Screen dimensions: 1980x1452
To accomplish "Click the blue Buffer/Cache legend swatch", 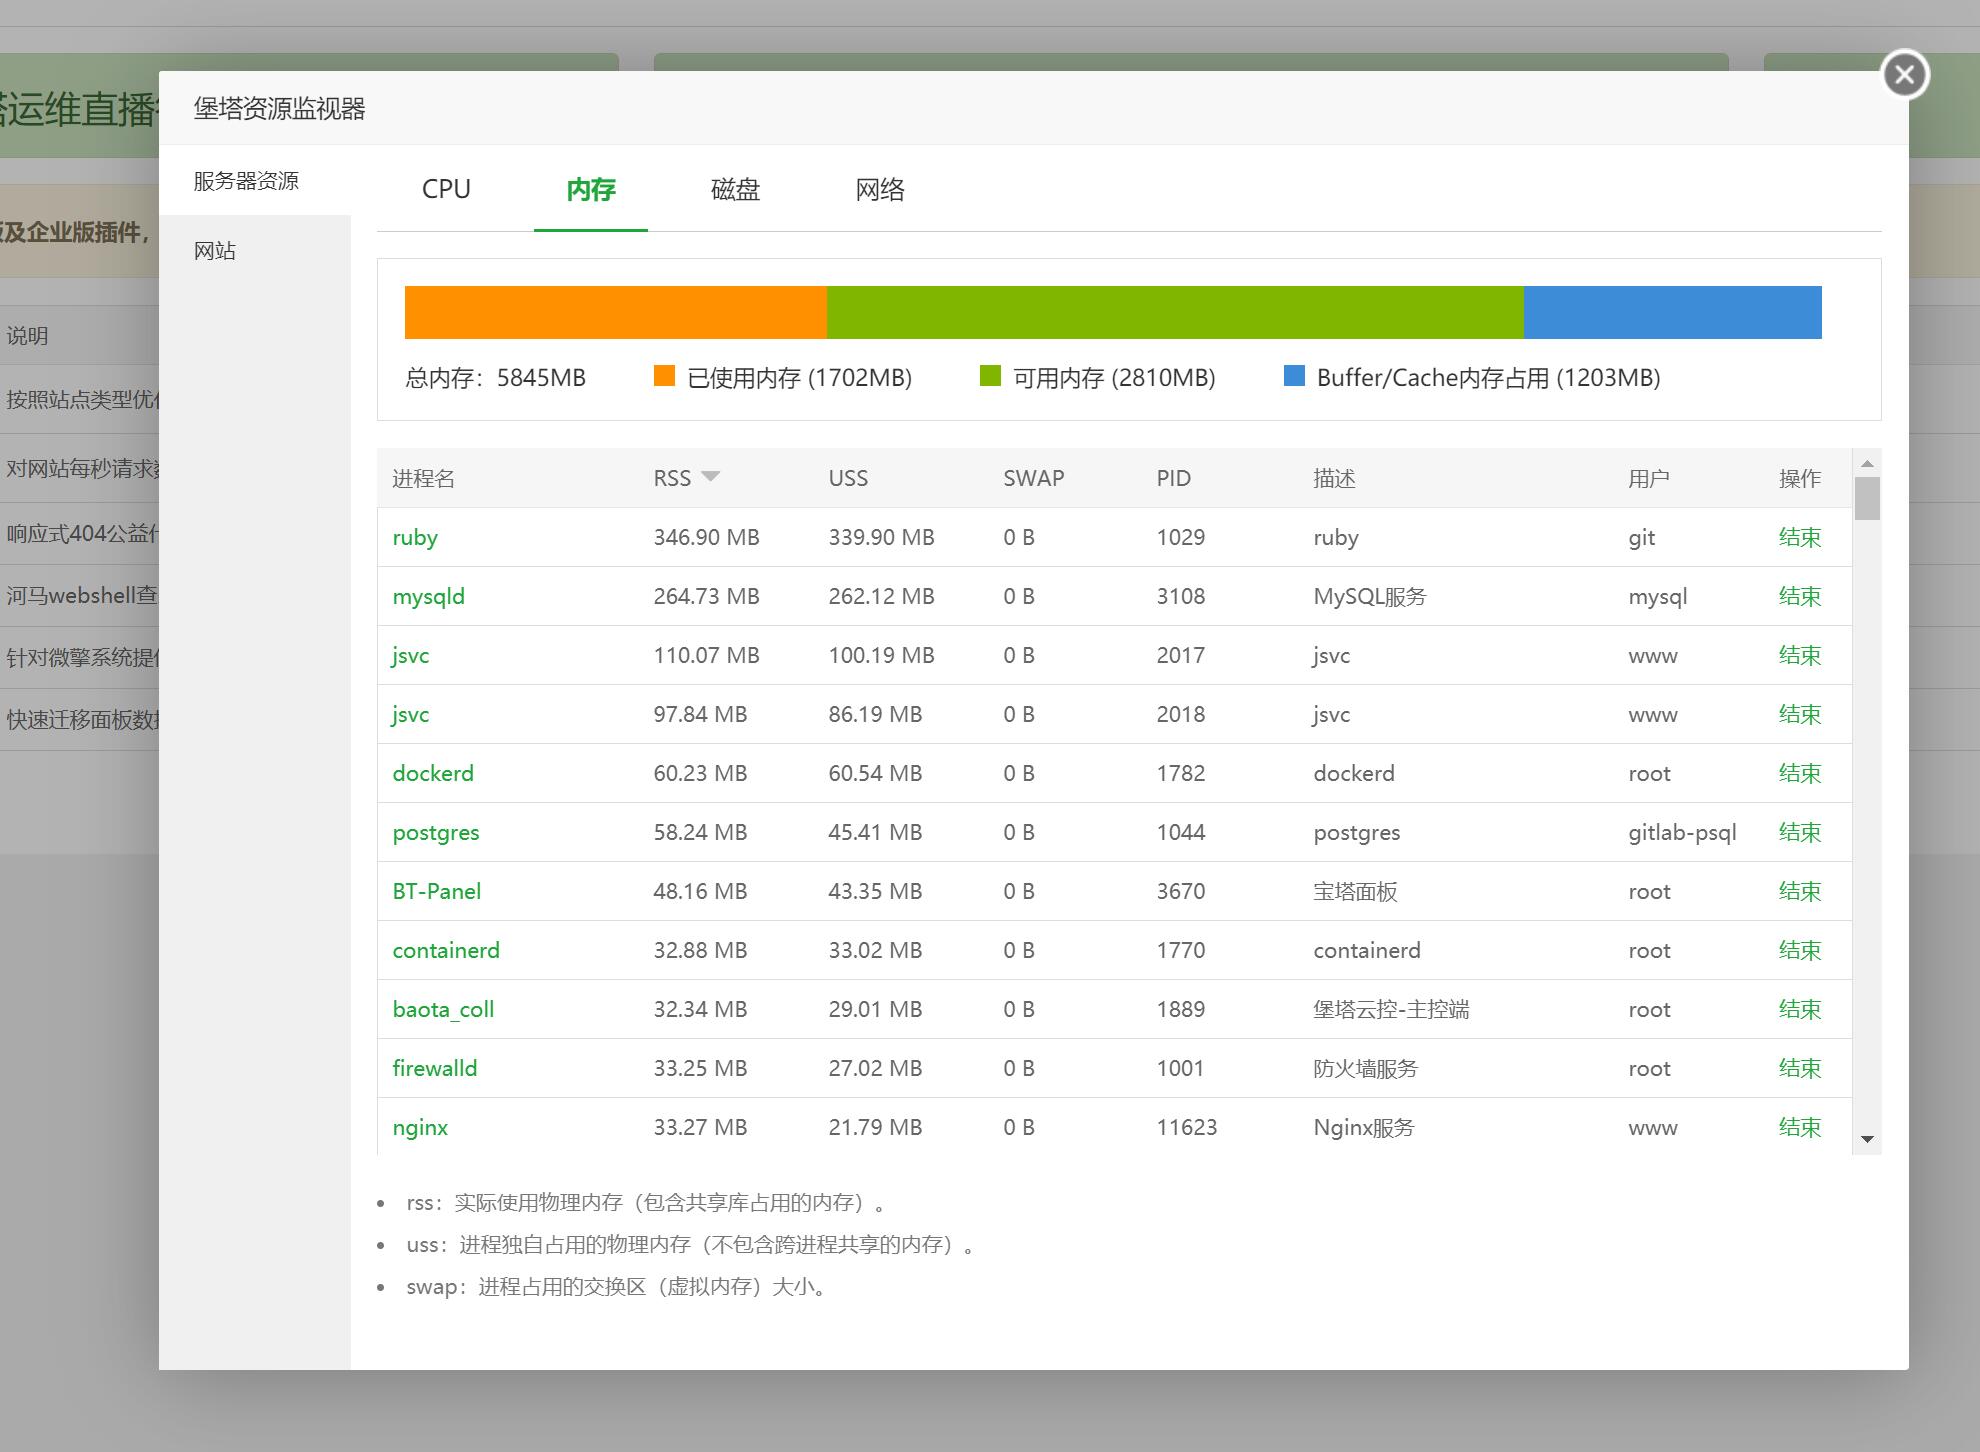I will (1294, 376).
